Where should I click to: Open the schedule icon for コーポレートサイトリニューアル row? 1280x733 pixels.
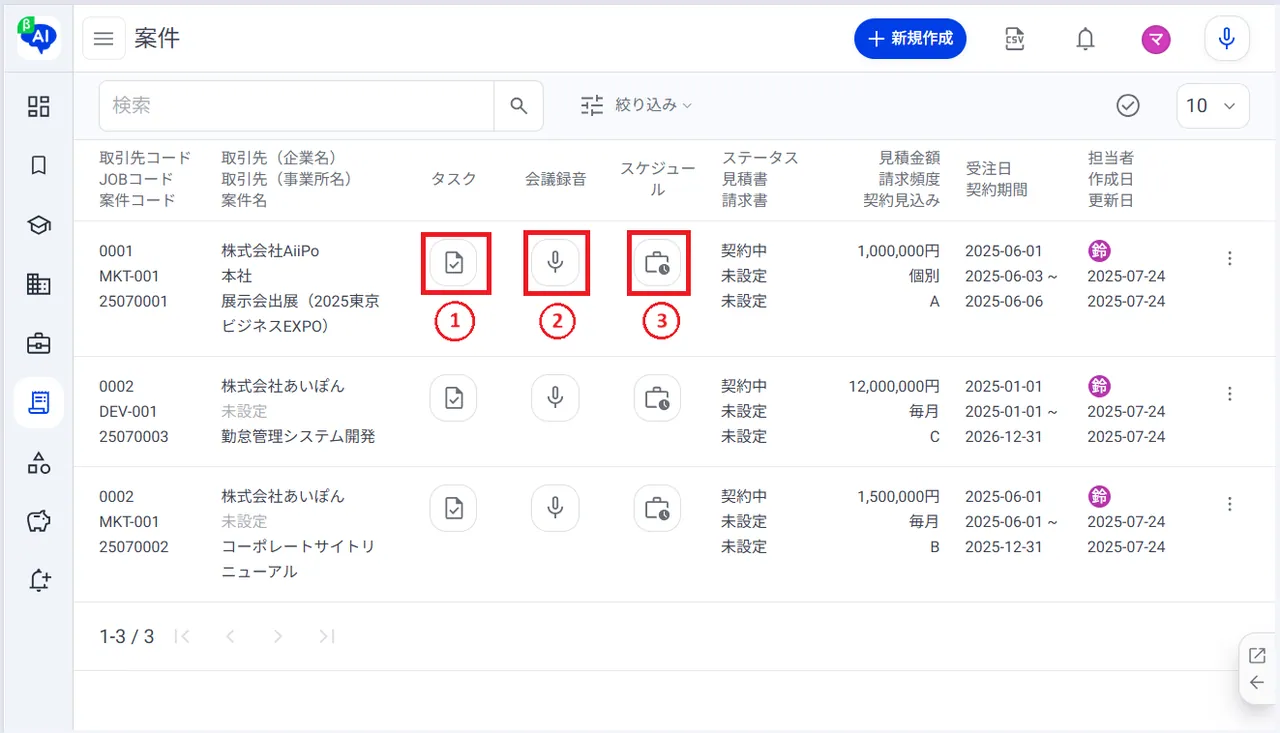(657, 508)
